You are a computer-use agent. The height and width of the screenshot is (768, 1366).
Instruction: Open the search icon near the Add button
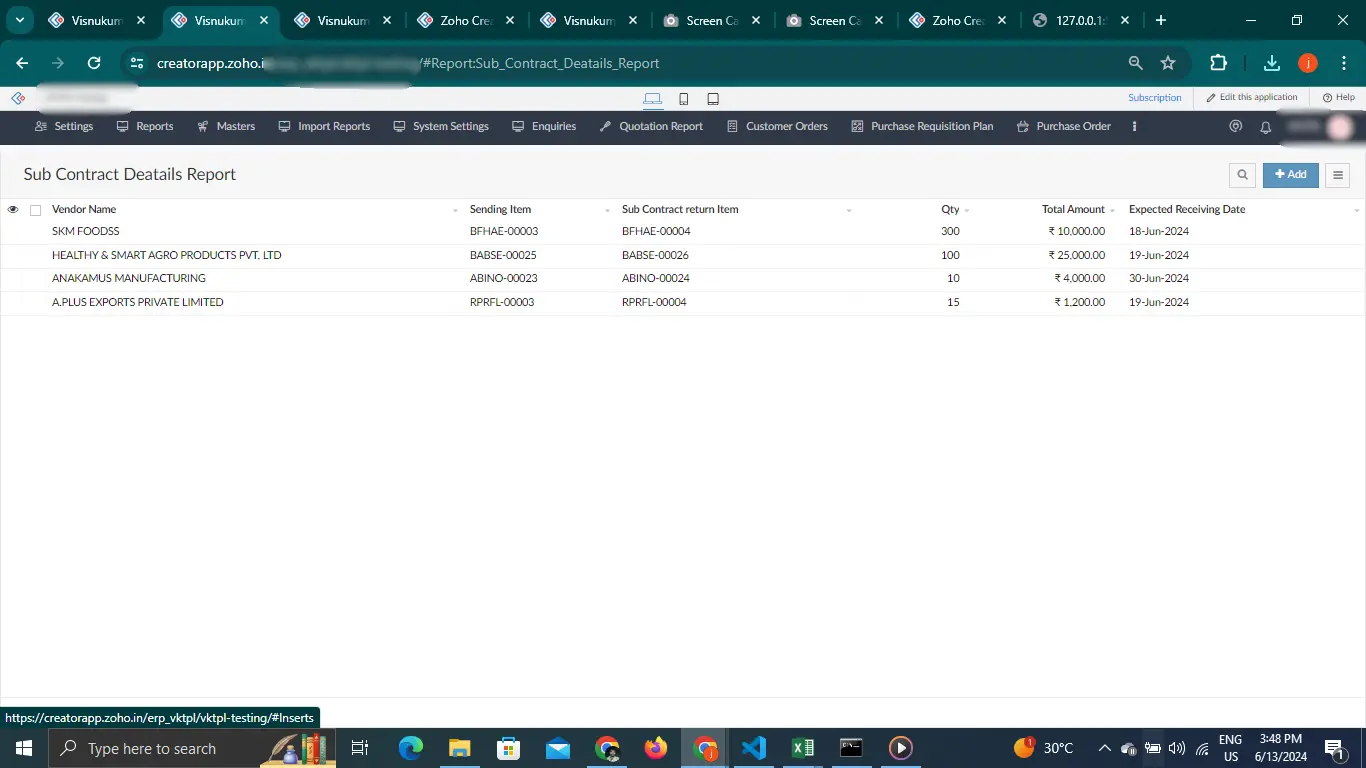[1241, 174]
